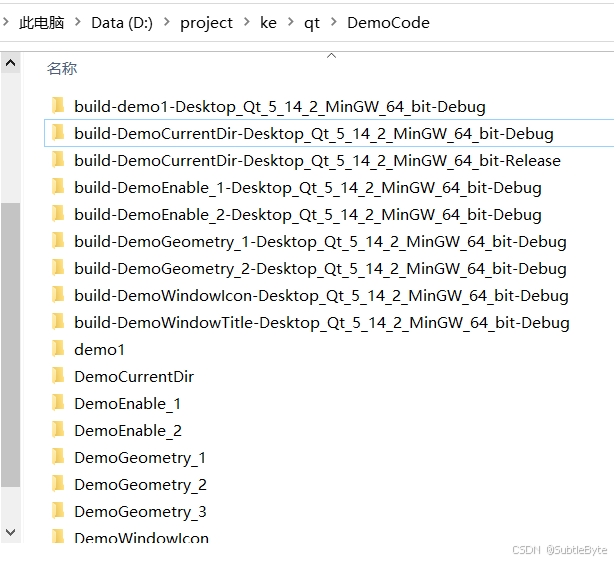Expand chevron before 此电脑
This screenshot has width=614, height=561.
tap(6, 22)
